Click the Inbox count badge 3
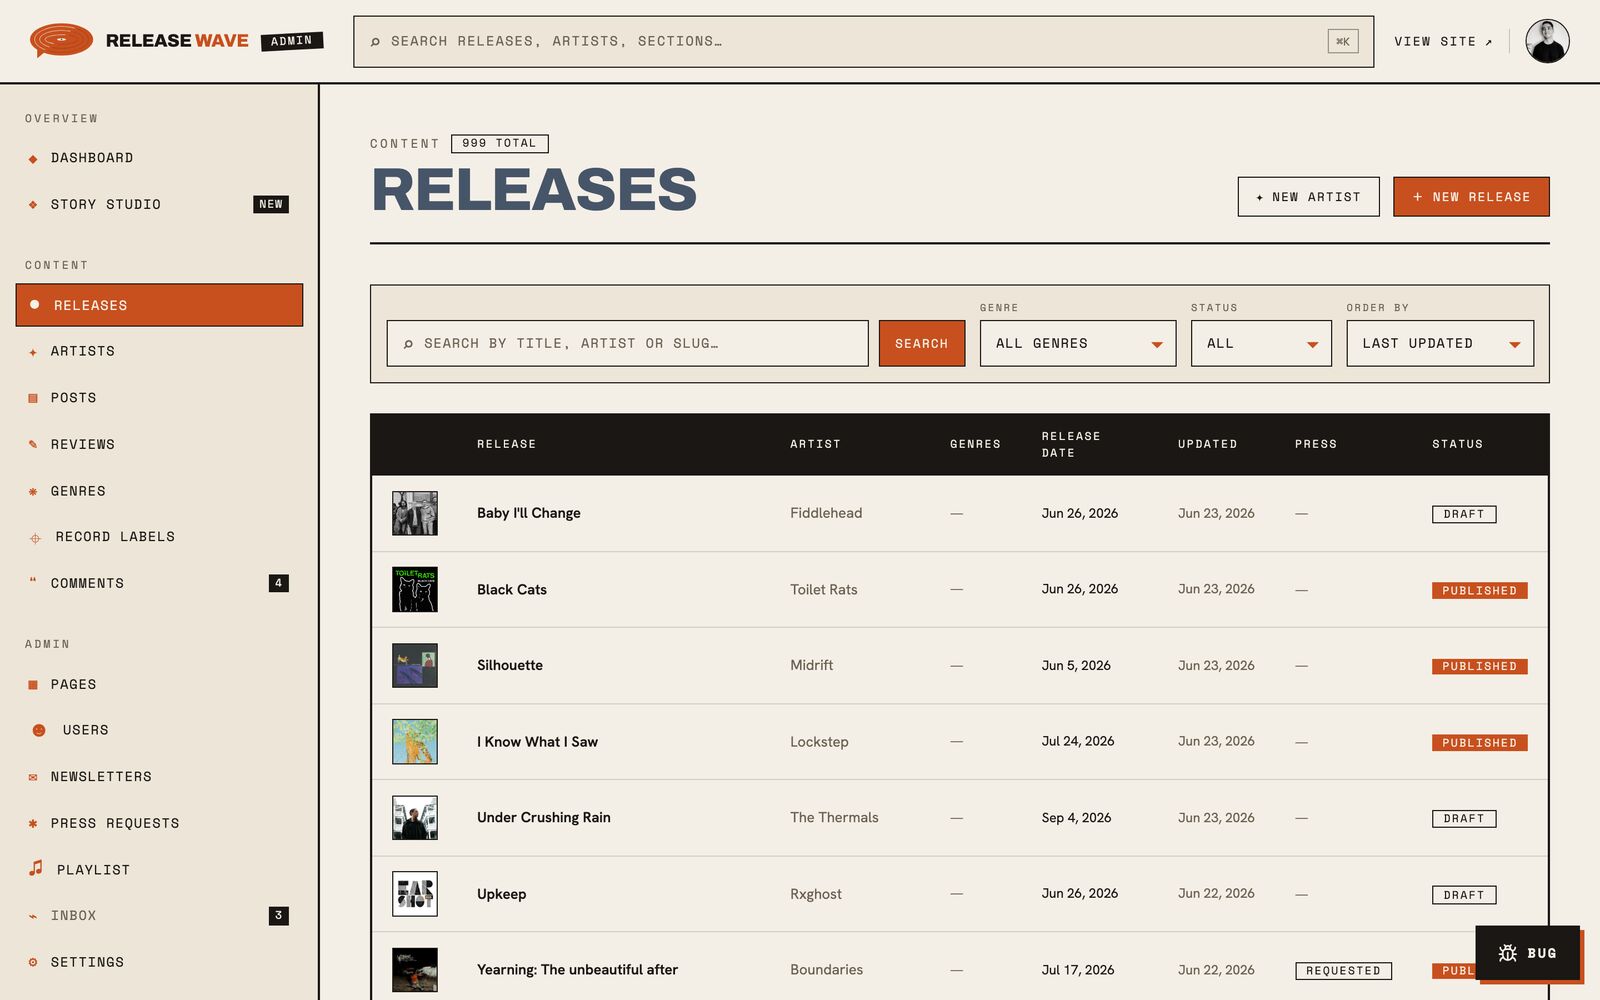1600x1000 pixels. [x=278, y=915]
